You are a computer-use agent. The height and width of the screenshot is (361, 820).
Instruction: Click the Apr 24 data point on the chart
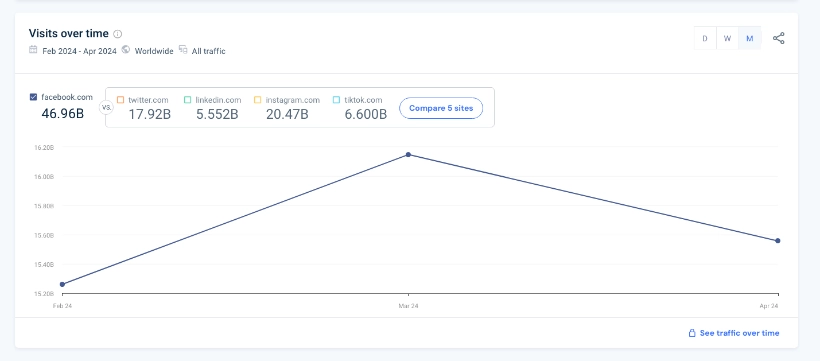coord(778,241)
